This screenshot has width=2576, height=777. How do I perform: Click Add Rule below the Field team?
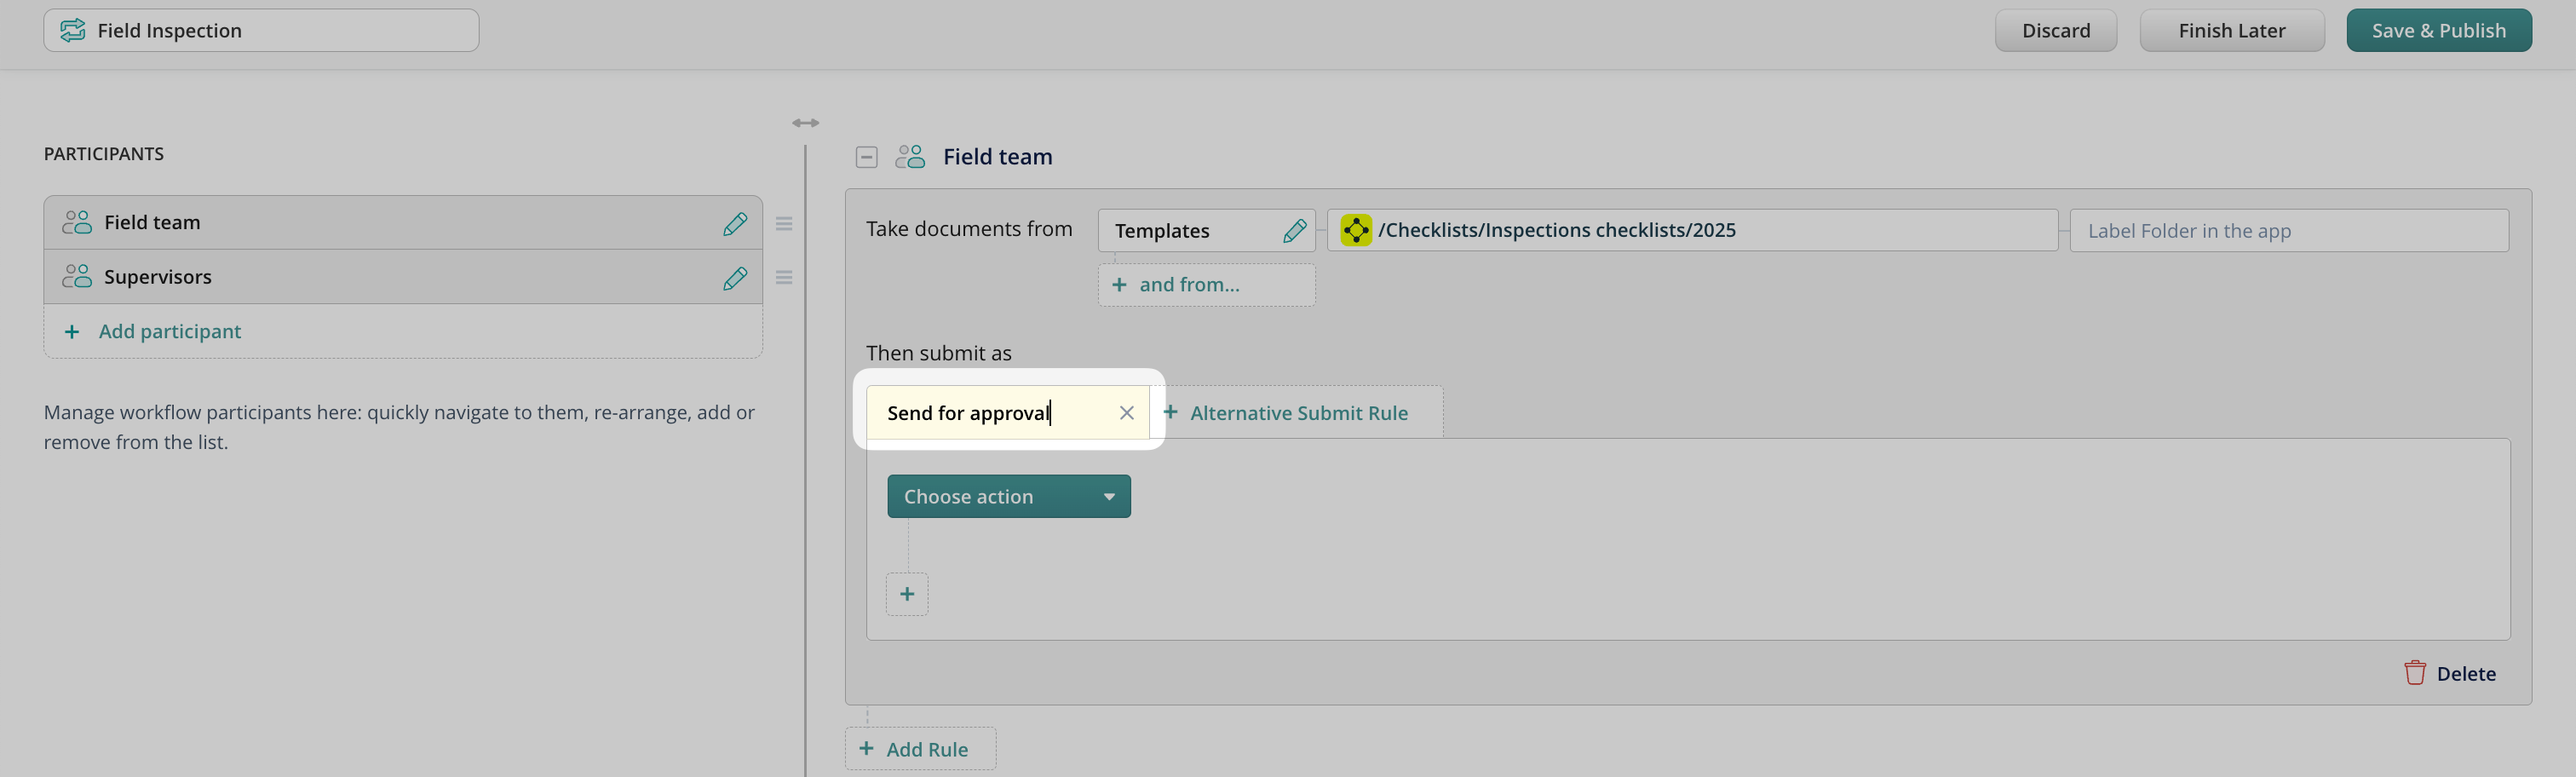coord(920,749)
